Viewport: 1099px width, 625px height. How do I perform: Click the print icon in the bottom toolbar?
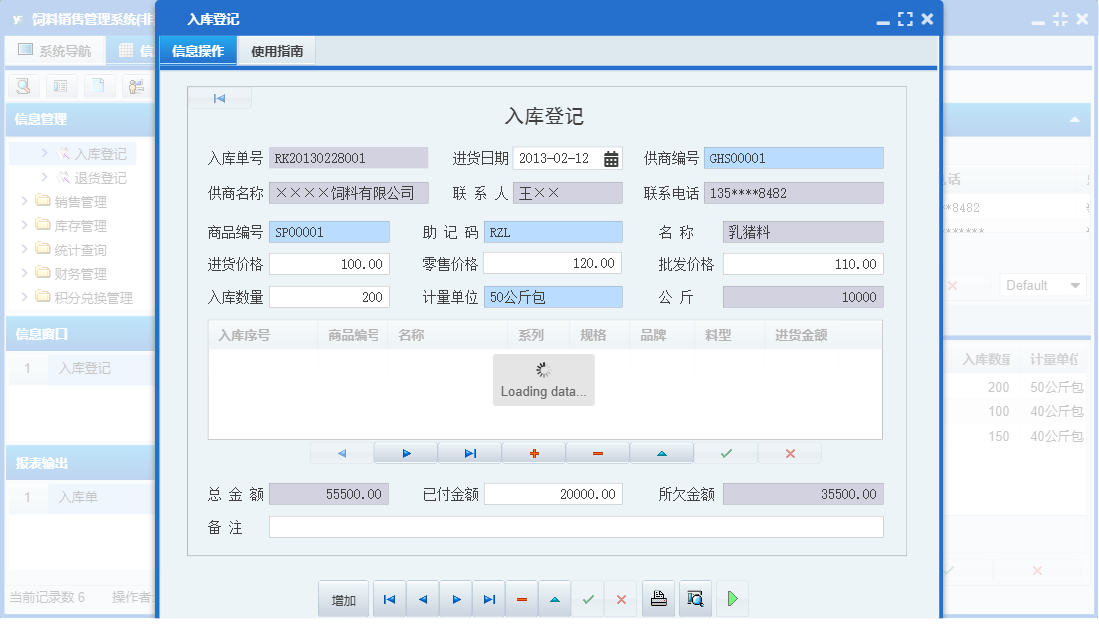coord(658,598)
